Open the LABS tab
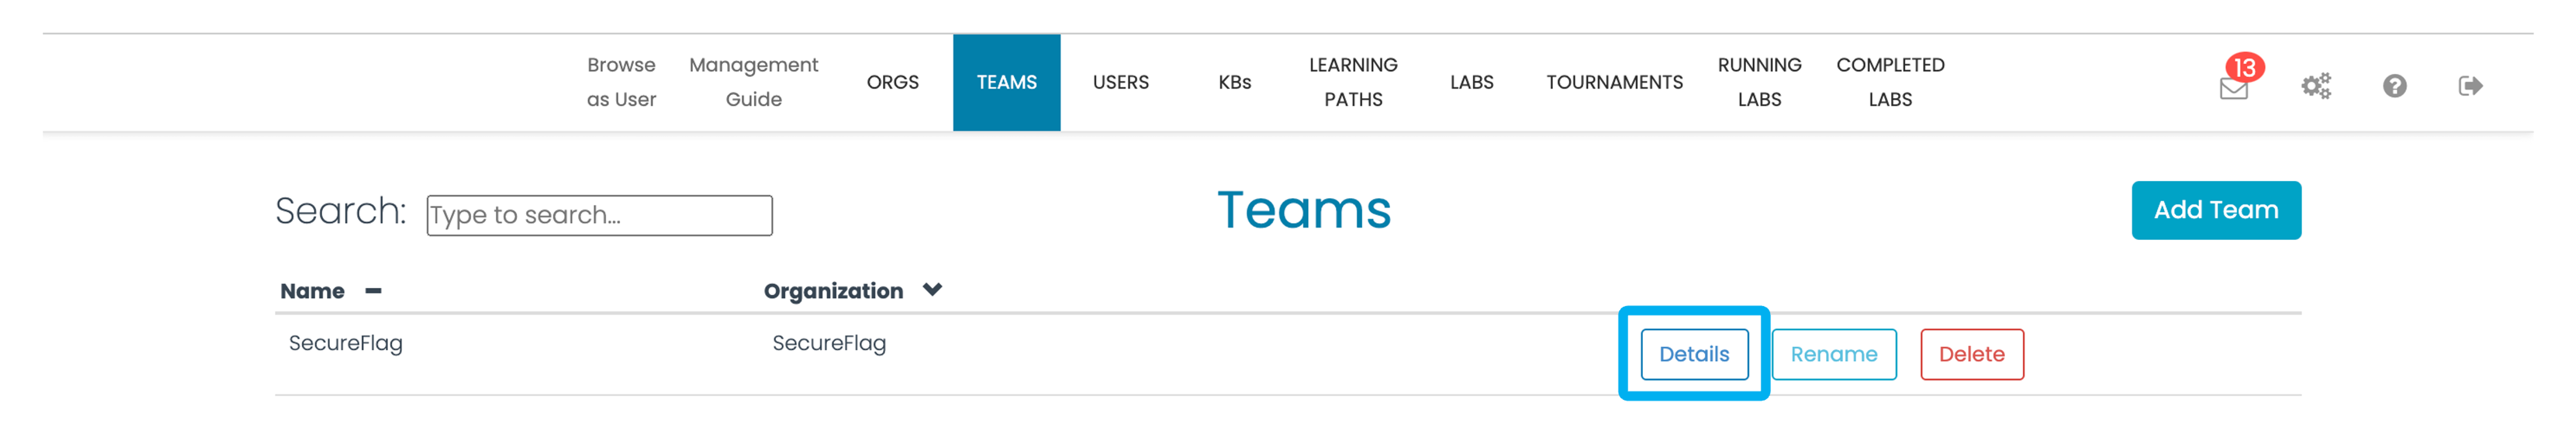Screen dimensions: 2576x429 (x=1471, y=82)
